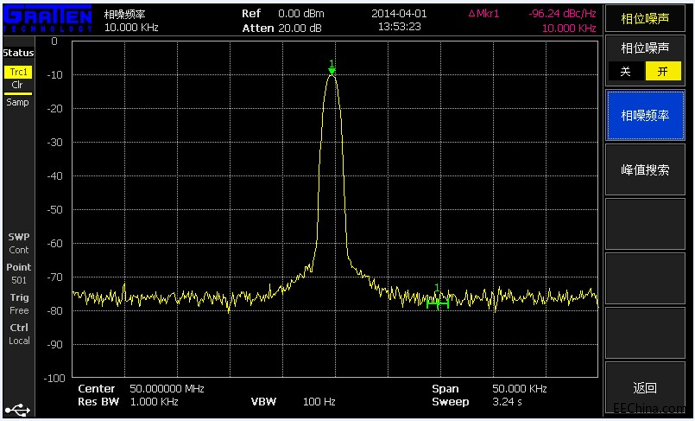This screenshot has width=695, height=421.
Task: Click the Trig Free status
Action: point(19,304)
